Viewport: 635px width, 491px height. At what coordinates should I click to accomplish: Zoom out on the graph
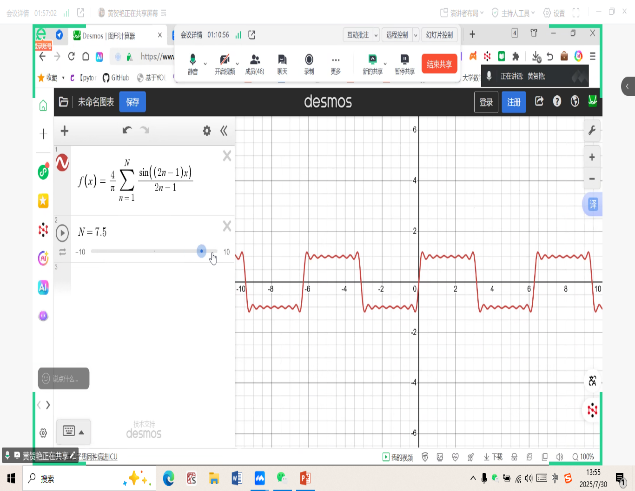[592, 178]
